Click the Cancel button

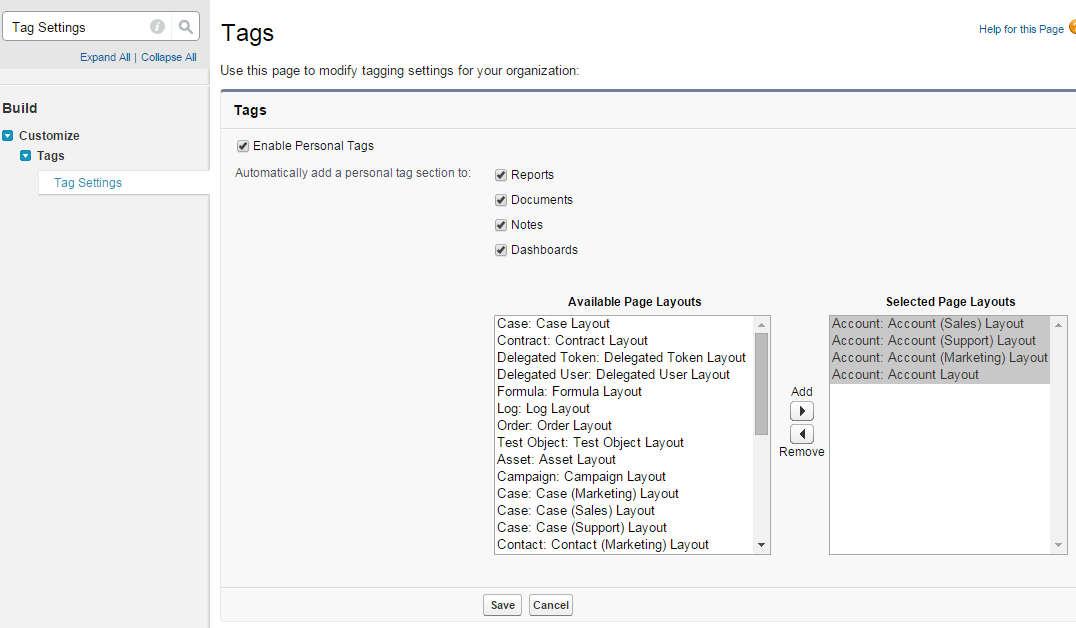[551, 605]
